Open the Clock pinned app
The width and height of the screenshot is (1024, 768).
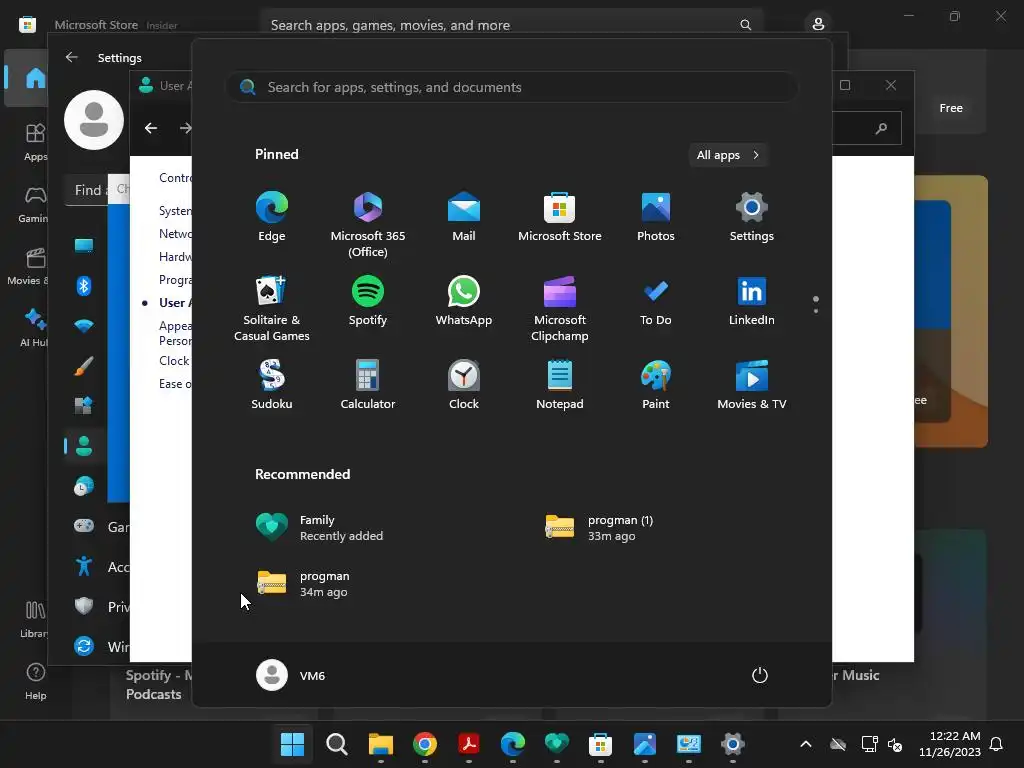(x=464, y=385)
